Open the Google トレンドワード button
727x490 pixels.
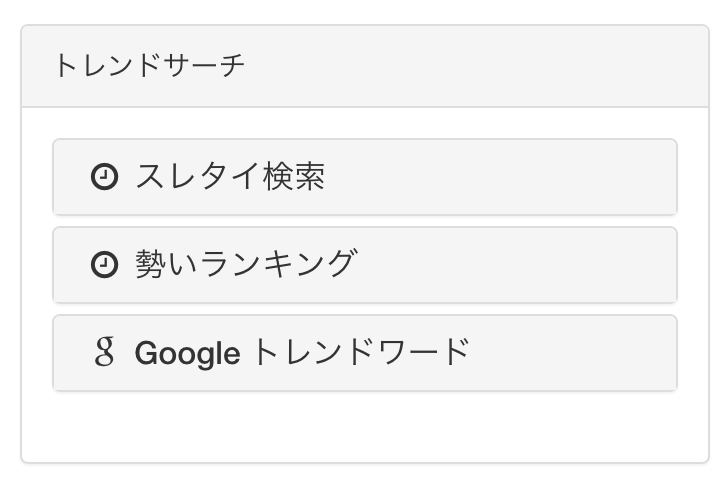click(365, 353)
